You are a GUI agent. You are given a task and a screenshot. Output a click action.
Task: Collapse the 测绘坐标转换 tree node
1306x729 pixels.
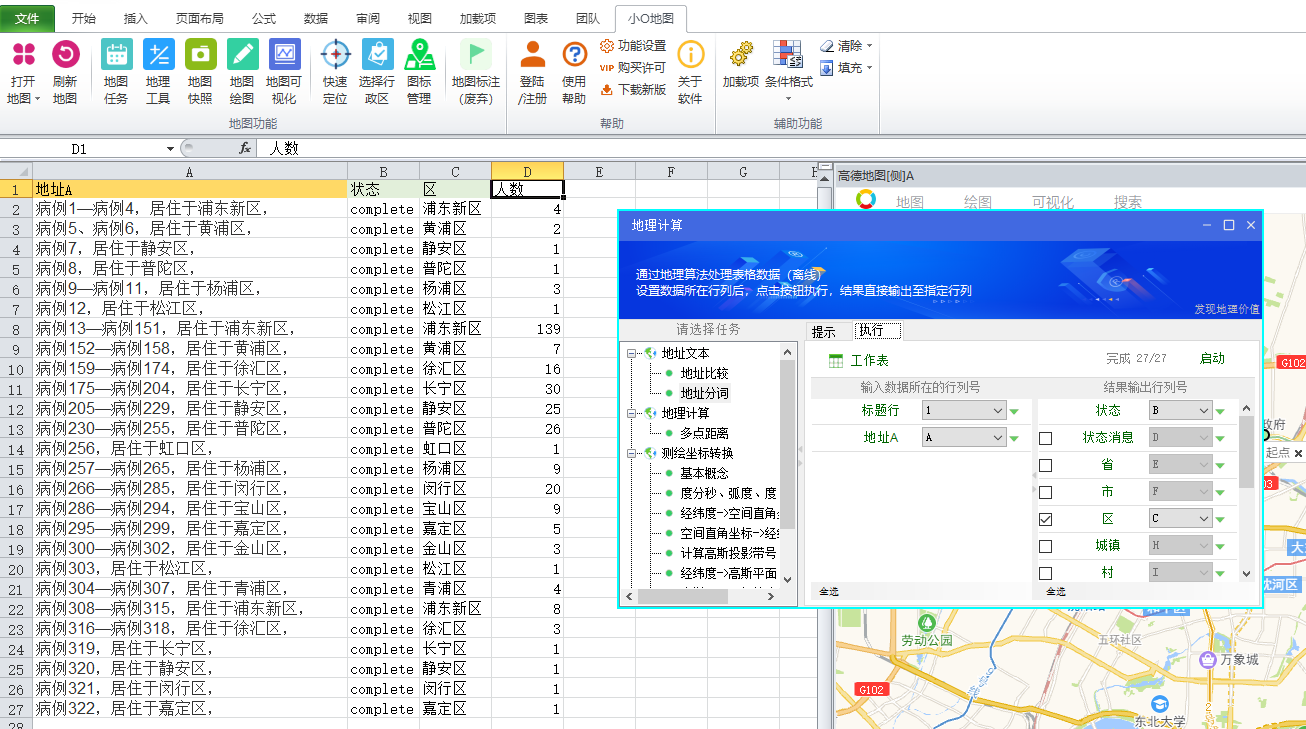pos(632,453)
